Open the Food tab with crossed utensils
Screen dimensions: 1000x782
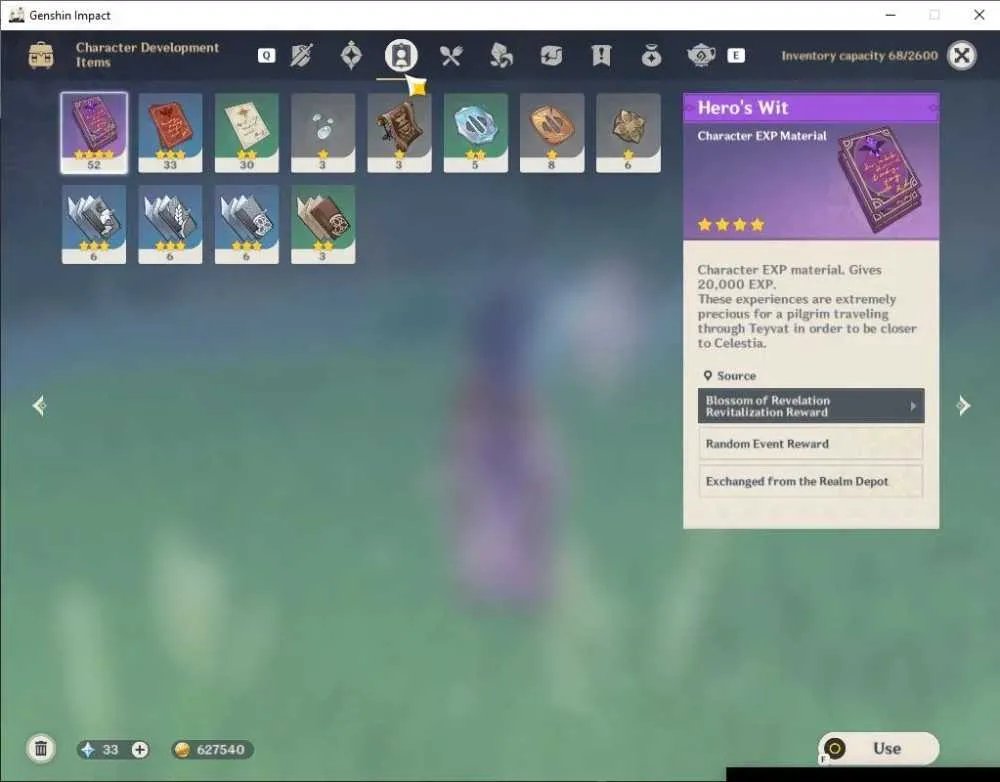pos(450,56)
